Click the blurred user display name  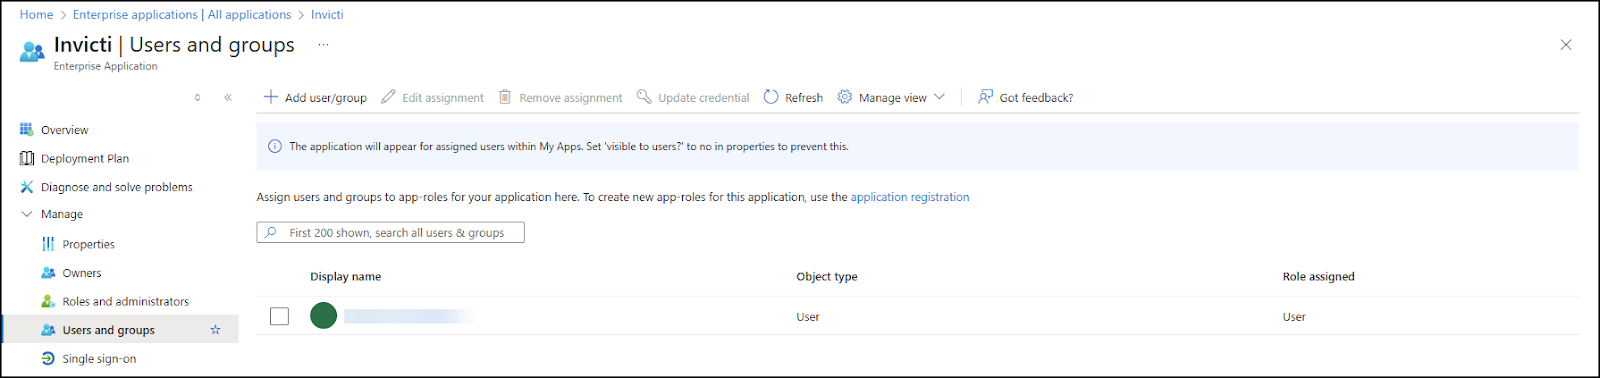(408, 316)
